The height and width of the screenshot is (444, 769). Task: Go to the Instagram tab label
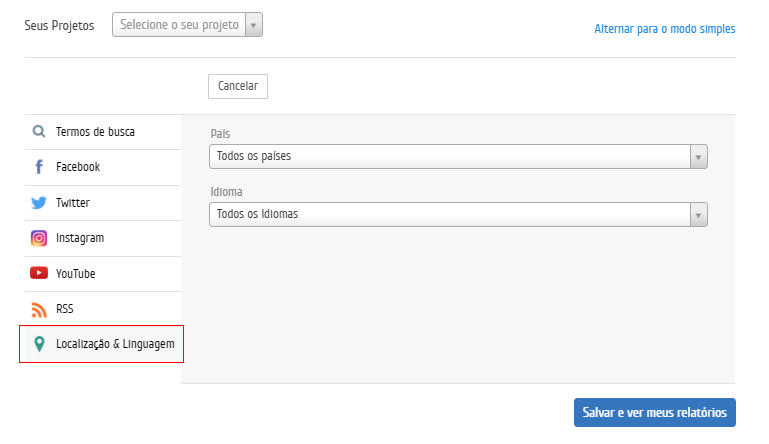tap(80, 238)
